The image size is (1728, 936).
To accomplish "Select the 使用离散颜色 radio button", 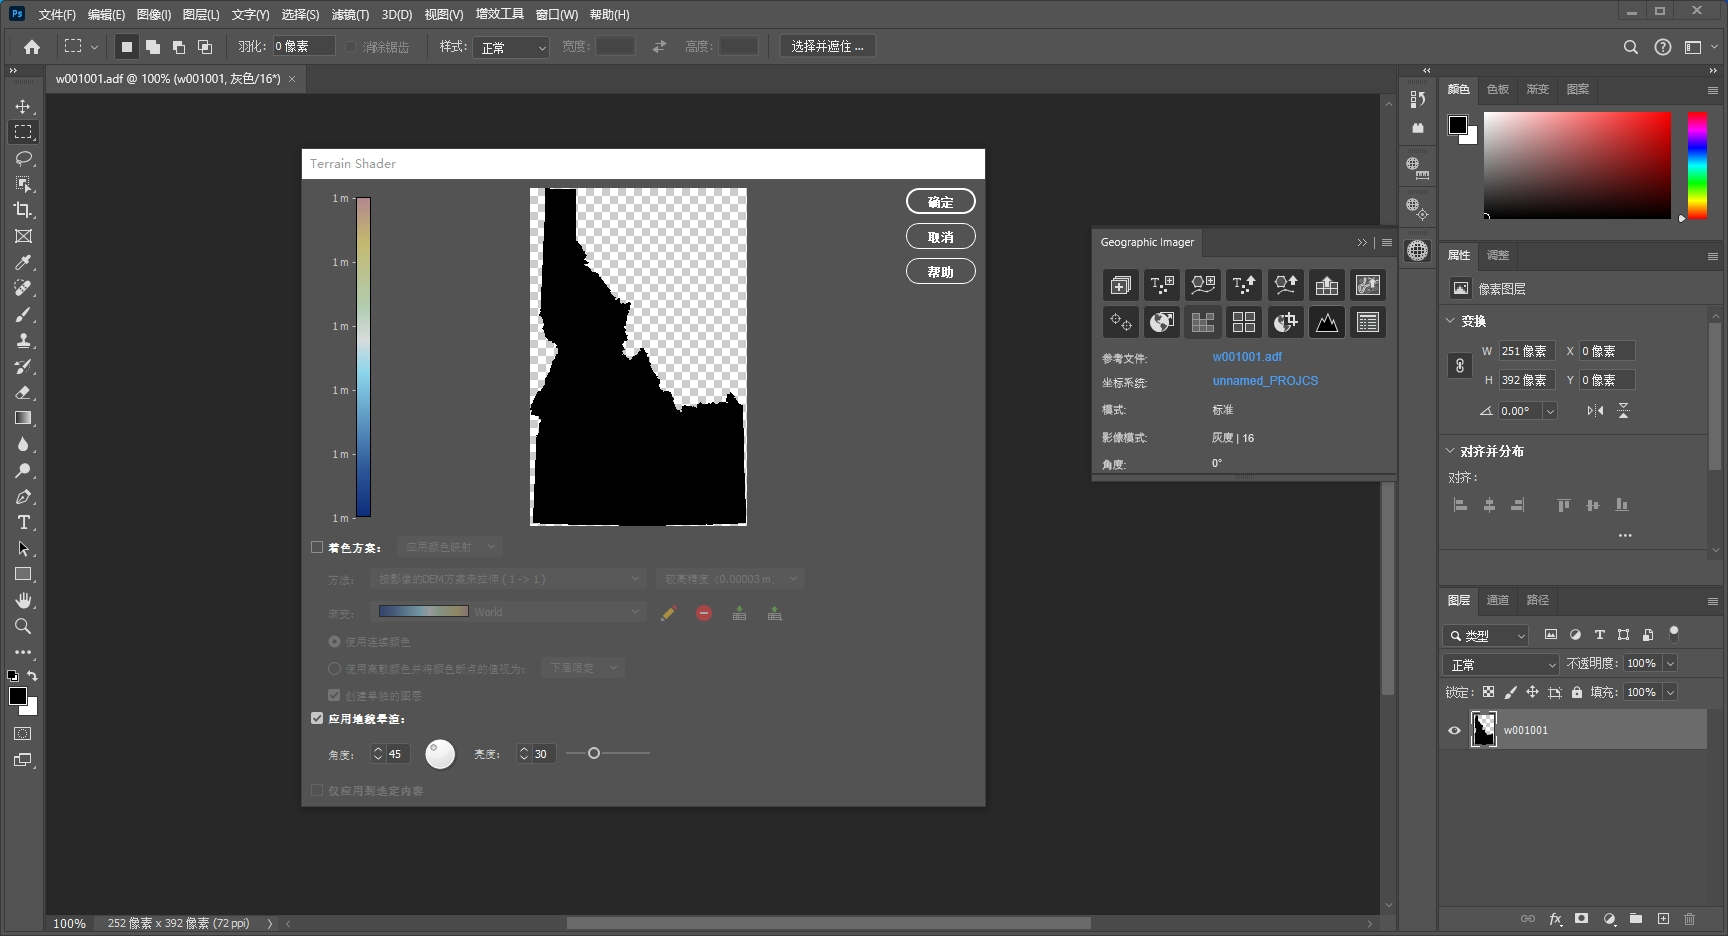I will pos(335,668).
